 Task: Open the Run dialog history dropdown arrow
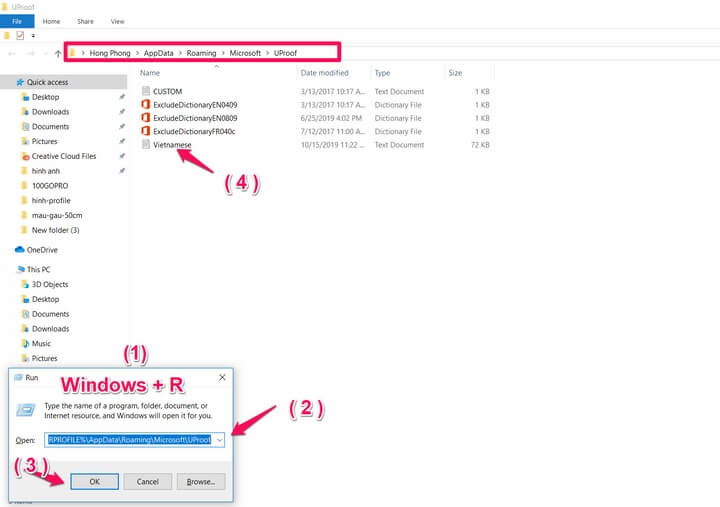click(219, 440)
